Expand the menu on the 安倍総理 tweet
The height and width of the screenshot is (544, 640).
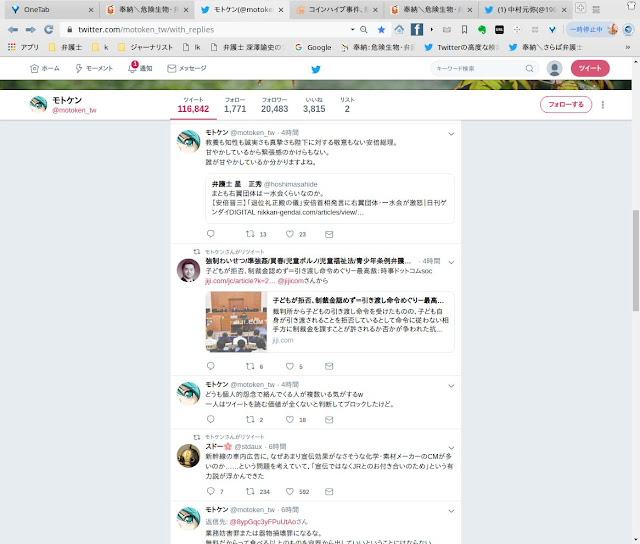click(x=451, y=134)
